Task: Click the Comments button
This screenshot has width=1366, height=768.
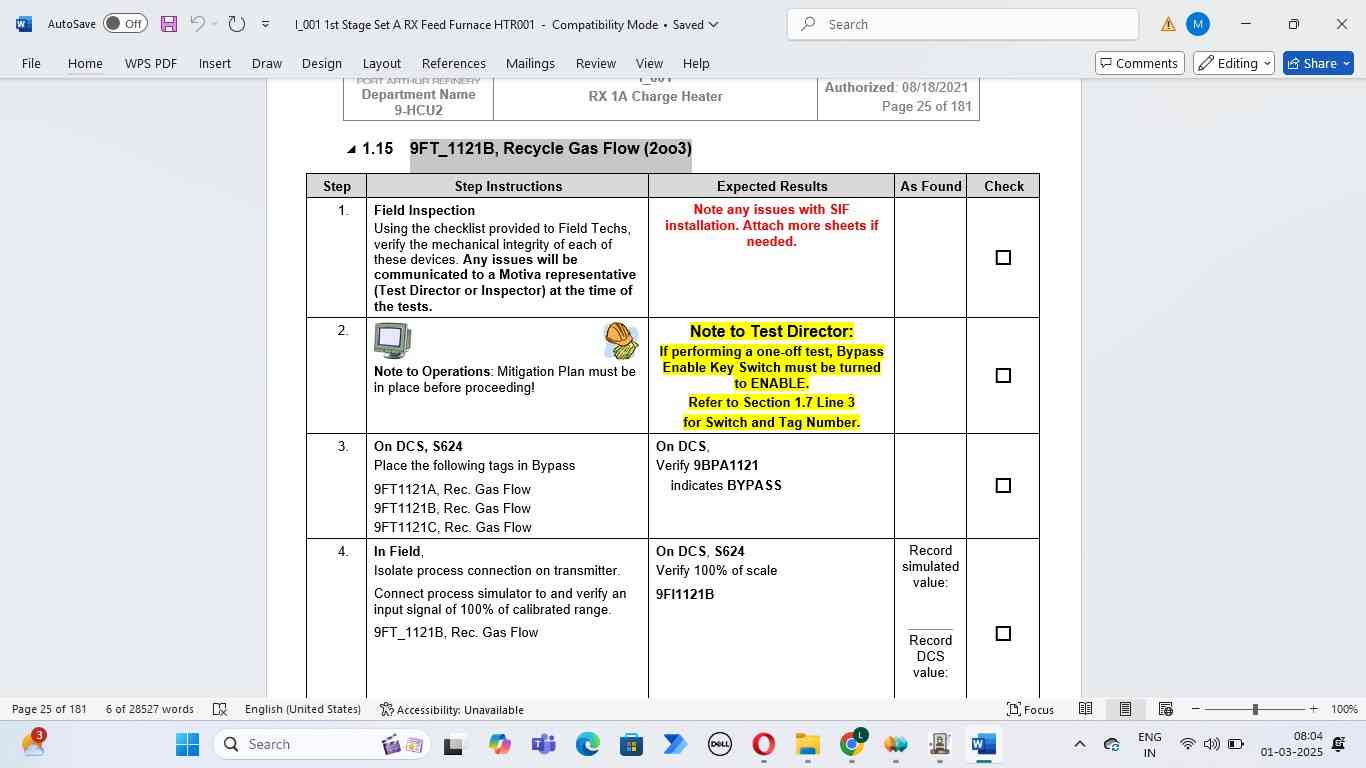Action: point(1140,63)
